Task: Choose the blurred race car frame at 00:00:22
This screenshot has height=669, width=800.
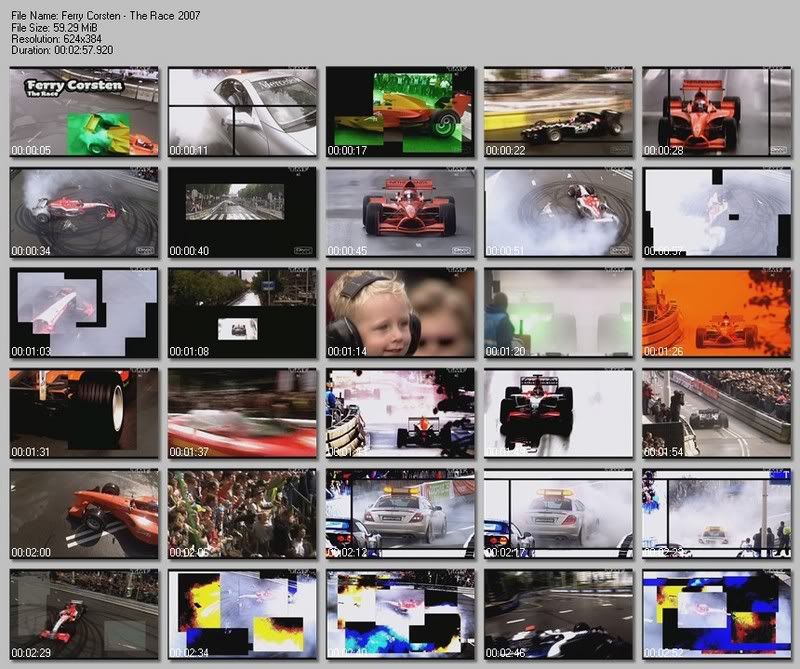Action: pos(559,111)
